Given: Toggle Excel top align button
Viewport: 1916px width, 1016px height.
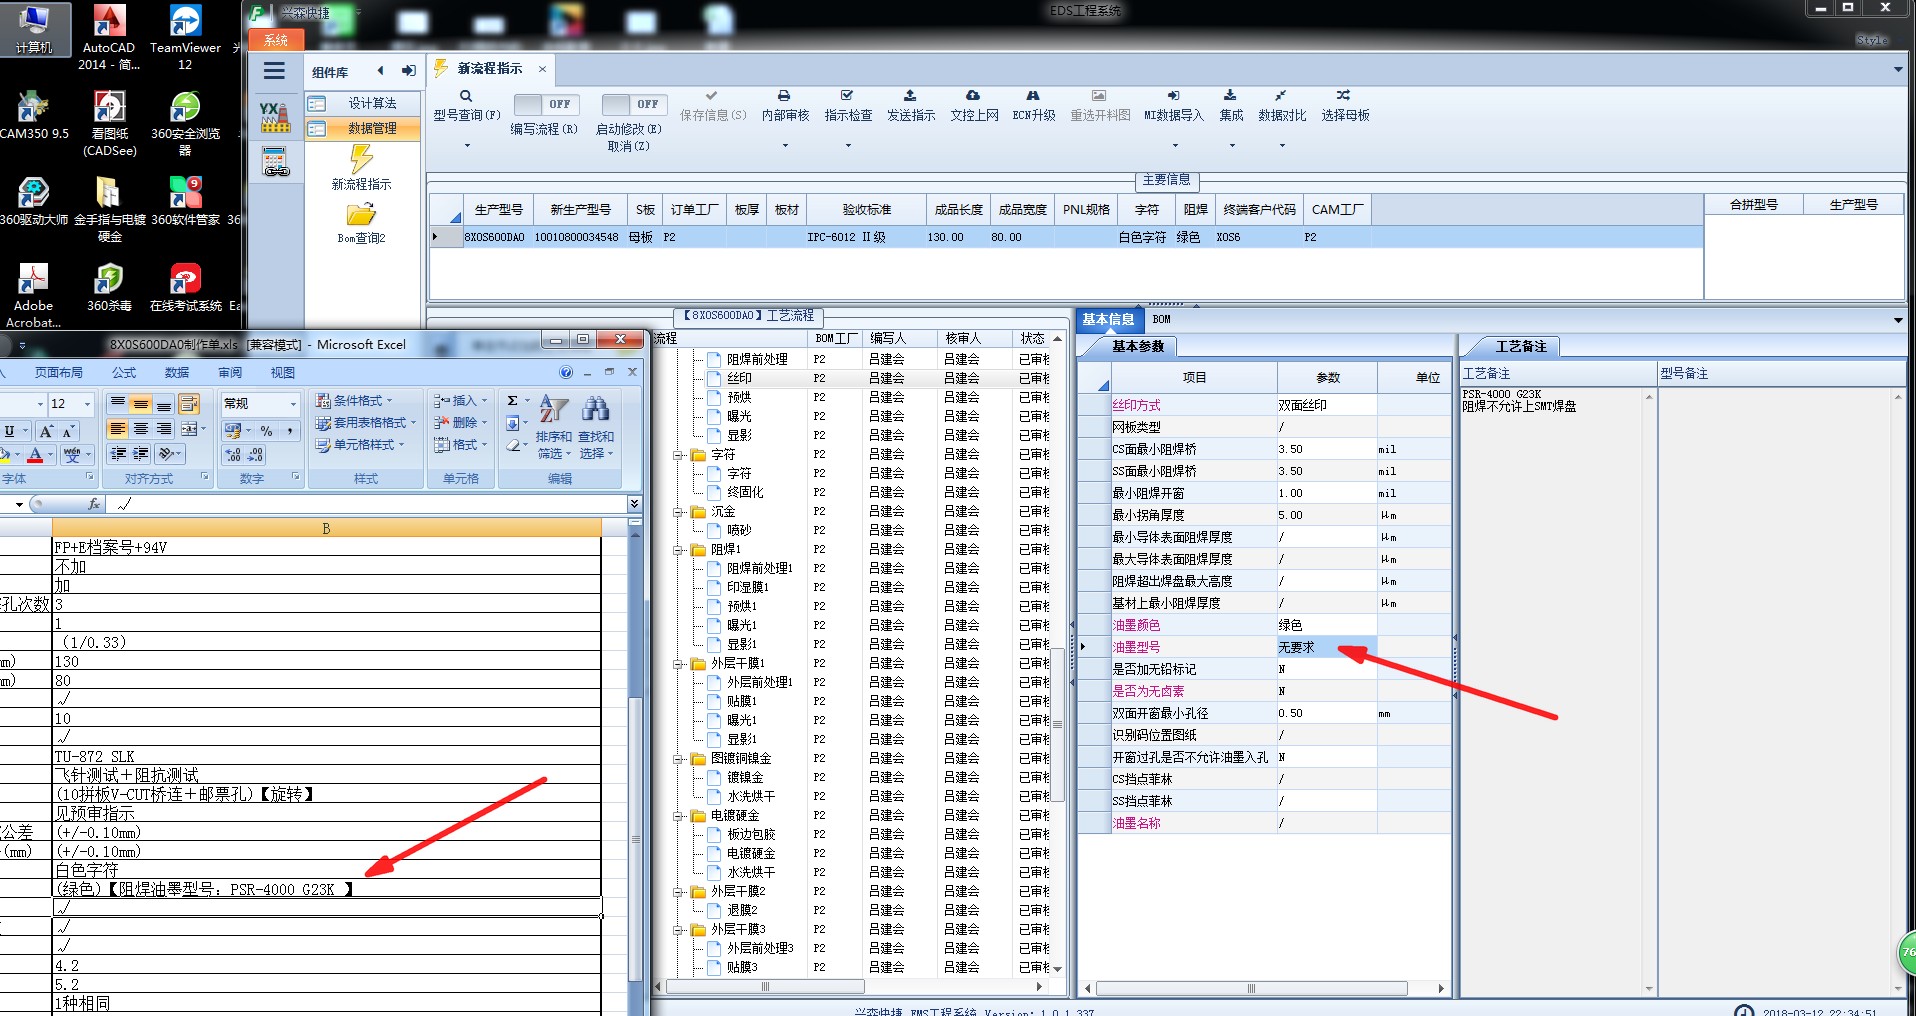Looking at the screenshot, I should point(117,404).
